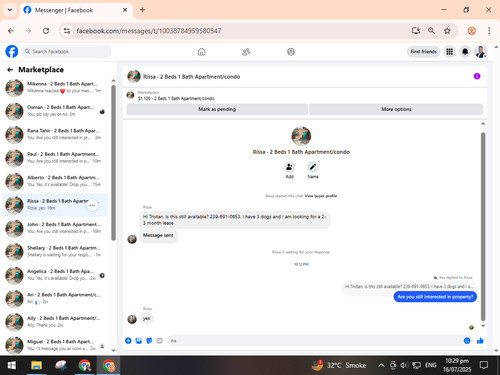Show hidden system tray icons
The height and width of the screenshot is (375, 500).
coord(381,365)
